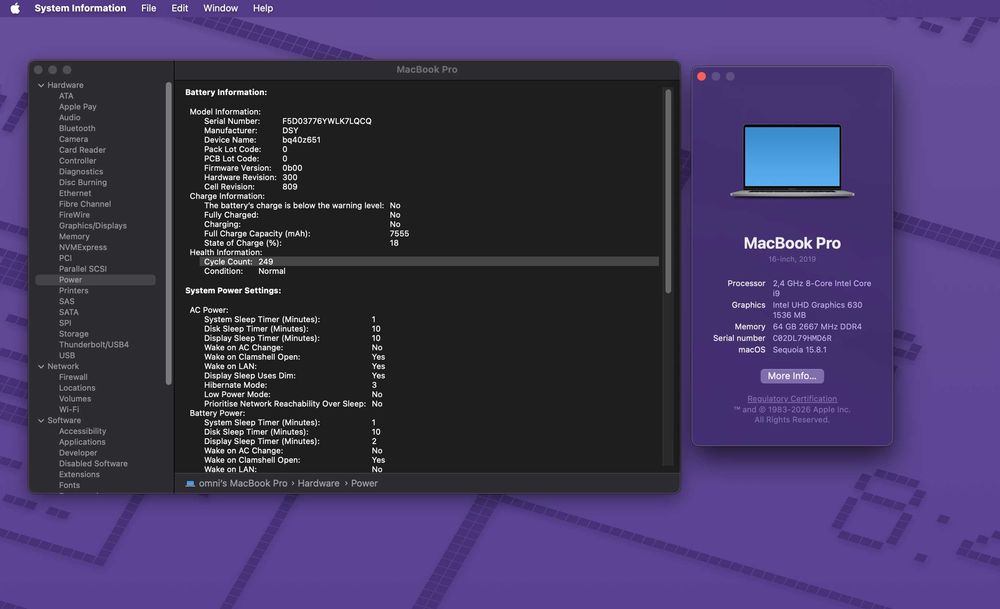Click the main pane vertical scrollbar
The image size is (1000, 609).
tap(668, 191)
